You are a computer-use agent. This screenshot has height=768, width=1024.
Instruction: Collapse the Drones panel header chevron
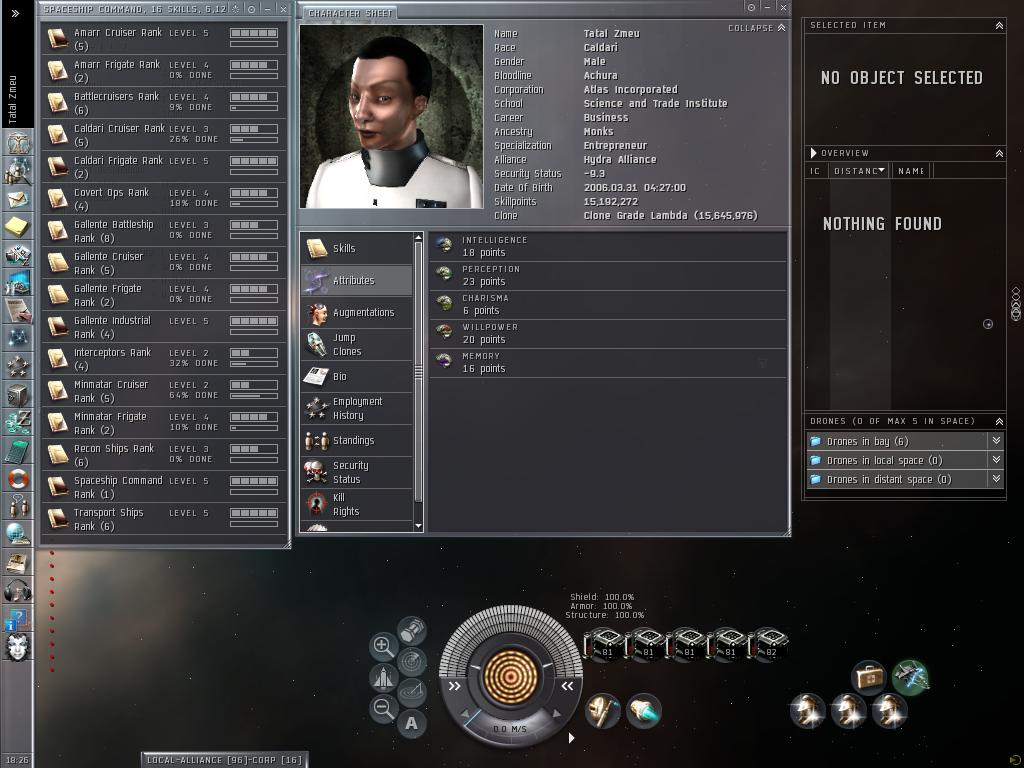click(x=999, y=421)
